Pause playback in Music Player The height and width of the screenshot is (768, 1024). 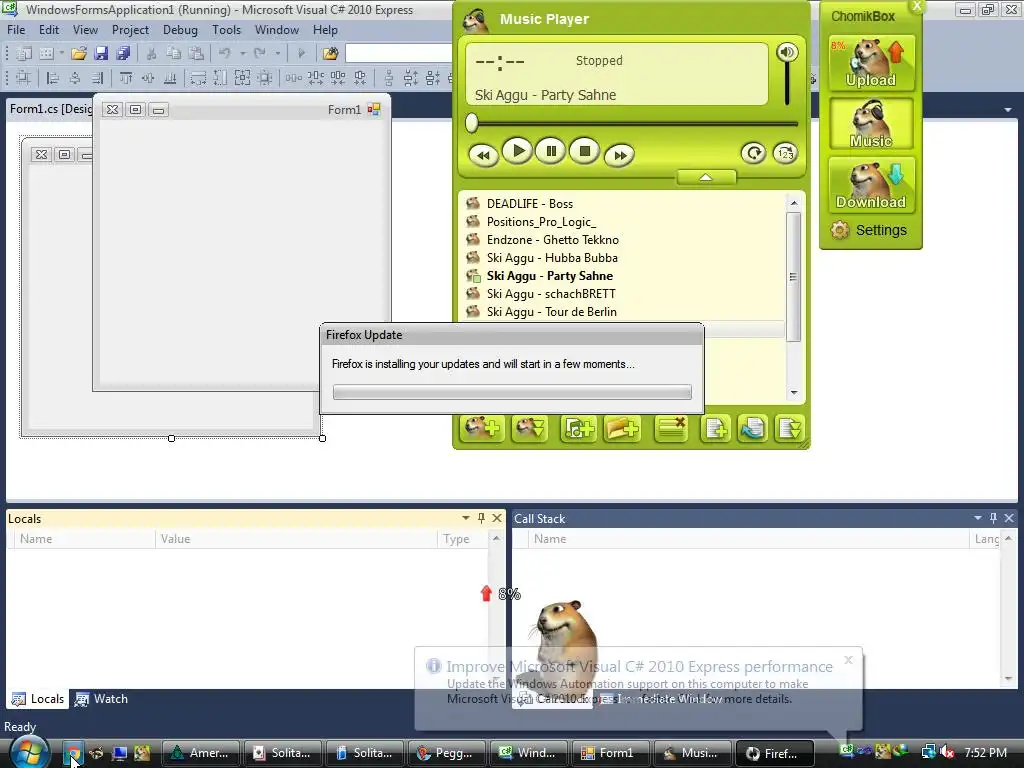(551, 152)
